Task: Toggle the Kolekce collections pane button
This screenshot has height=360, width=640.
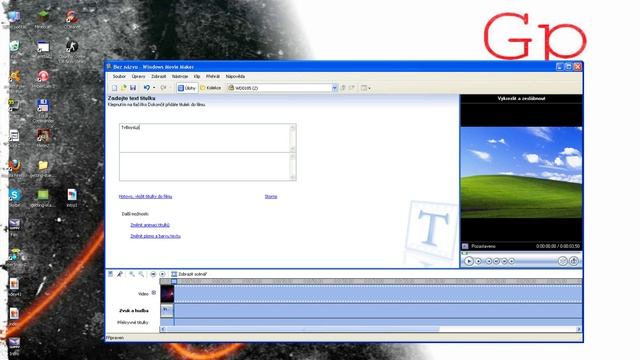Action: pyautogui.click(x=211, y=88)
